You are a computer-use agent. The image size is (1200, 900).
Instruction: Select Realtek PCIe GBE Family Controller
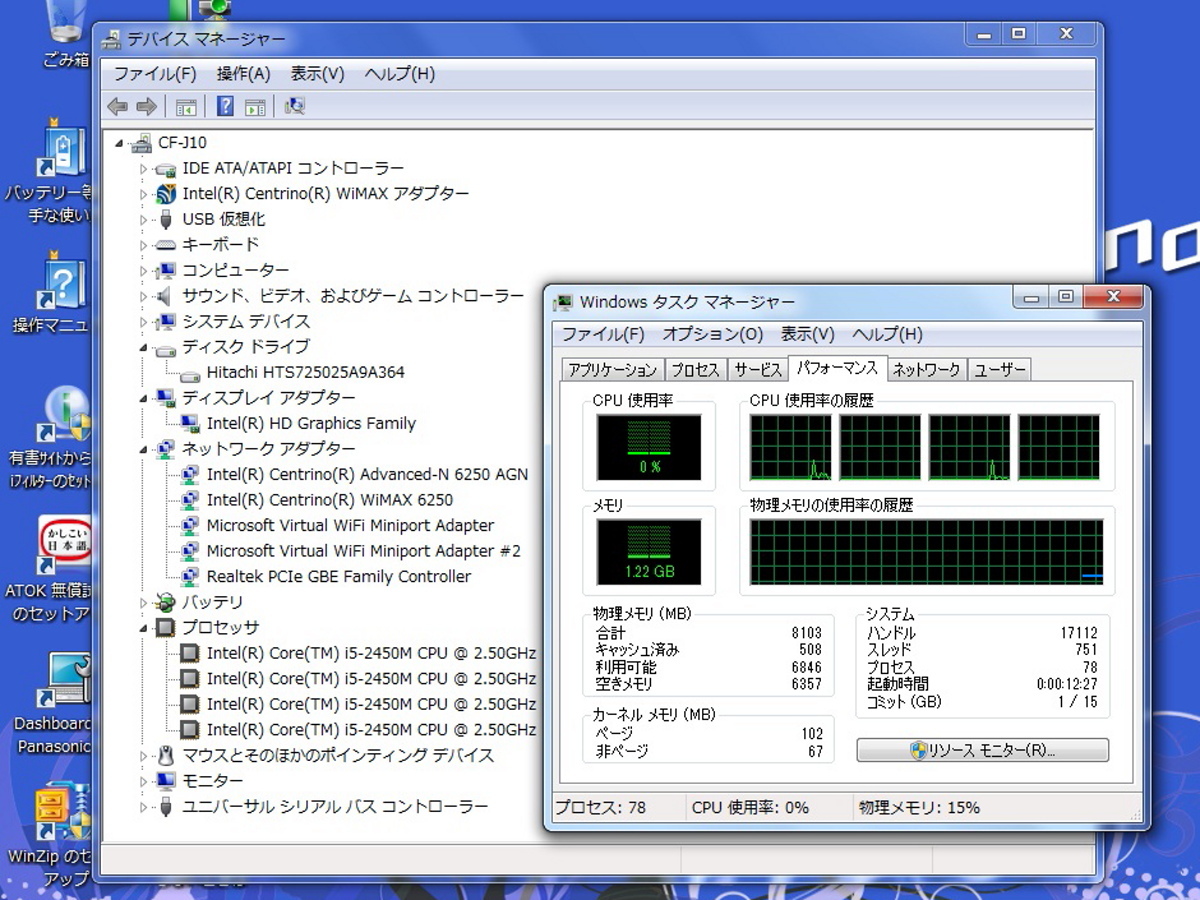tap(338, 576)
